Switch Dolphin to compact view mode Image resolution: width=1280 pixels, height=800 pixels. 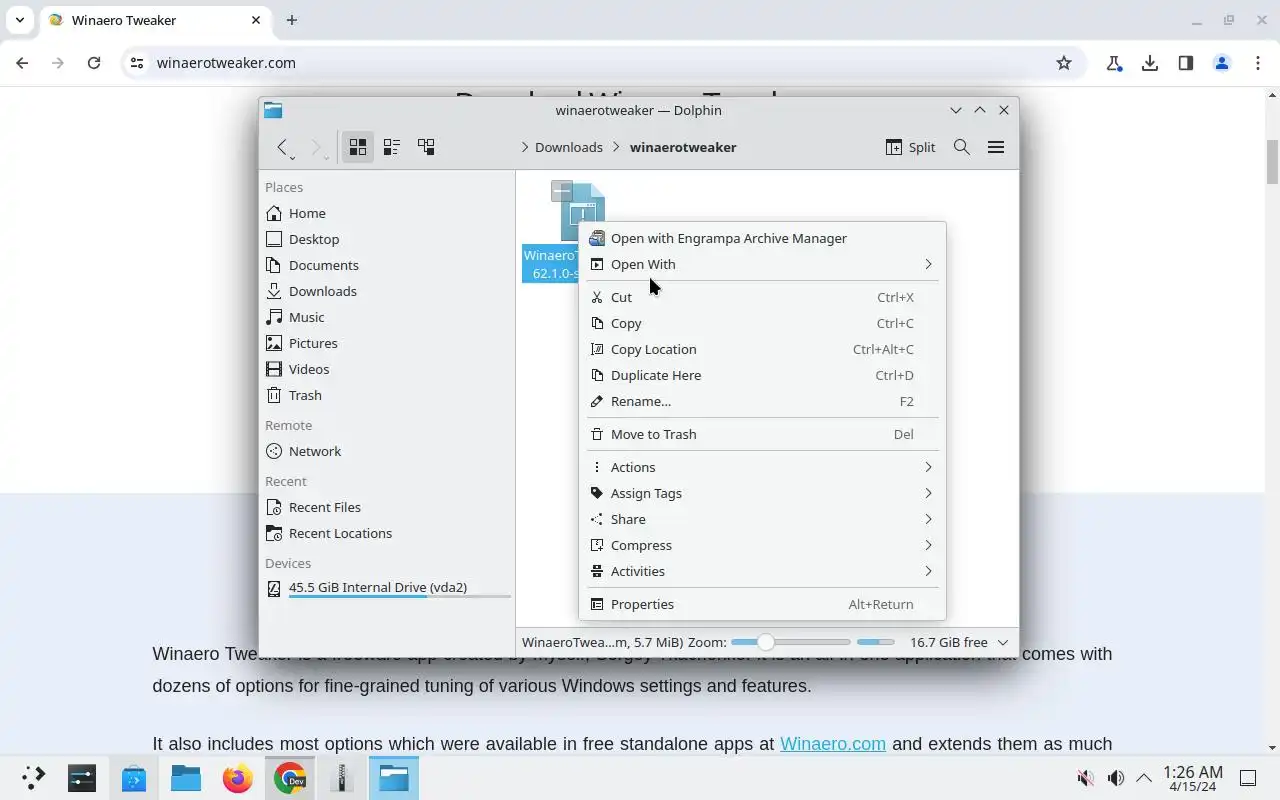392,147
